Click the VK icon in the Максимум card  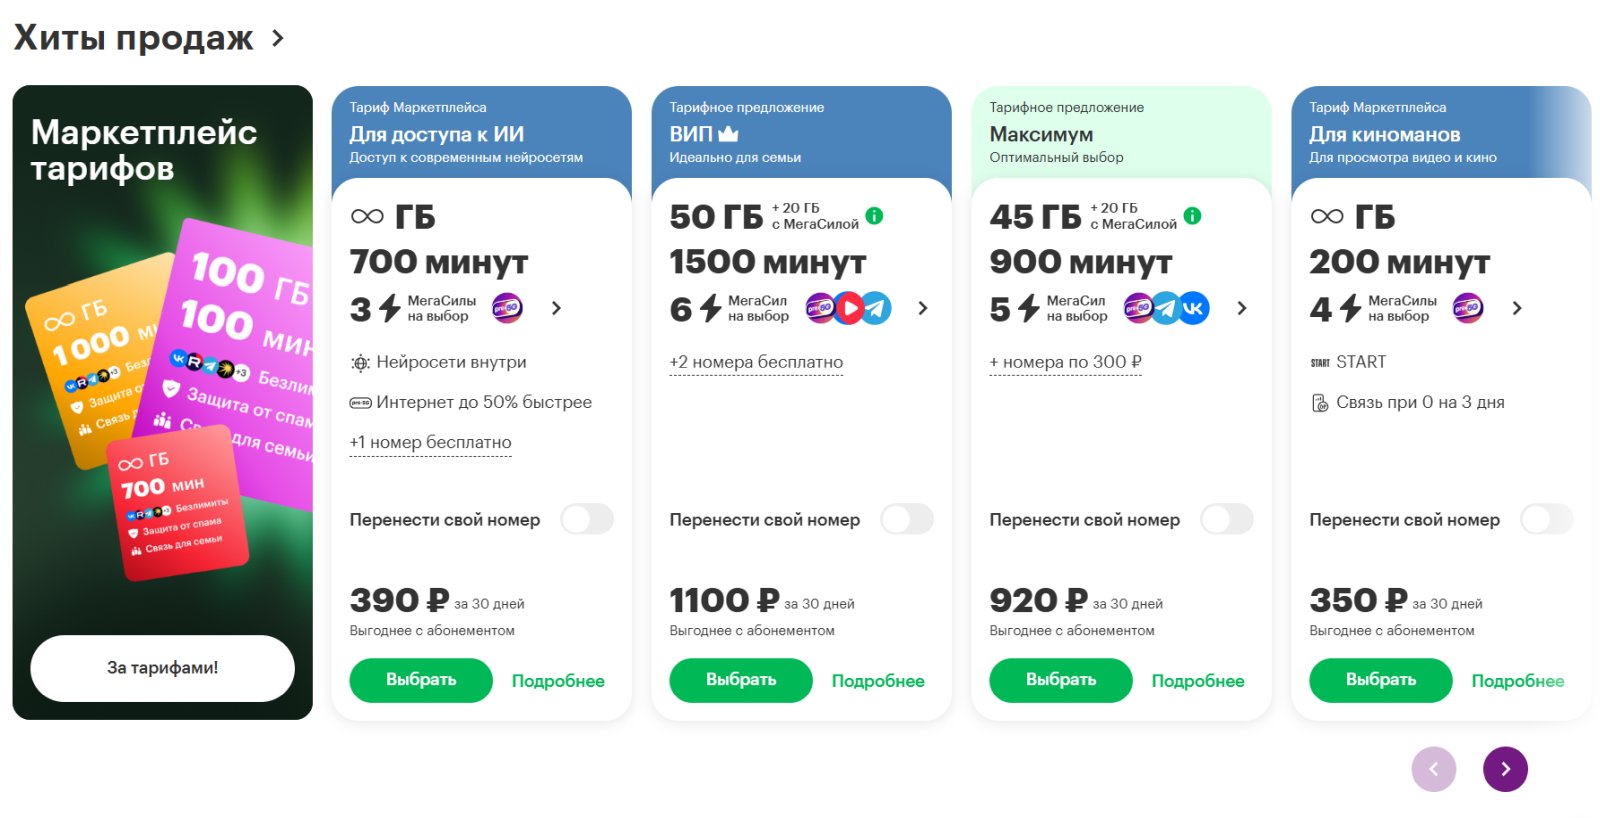click(x=1194, y=308)
